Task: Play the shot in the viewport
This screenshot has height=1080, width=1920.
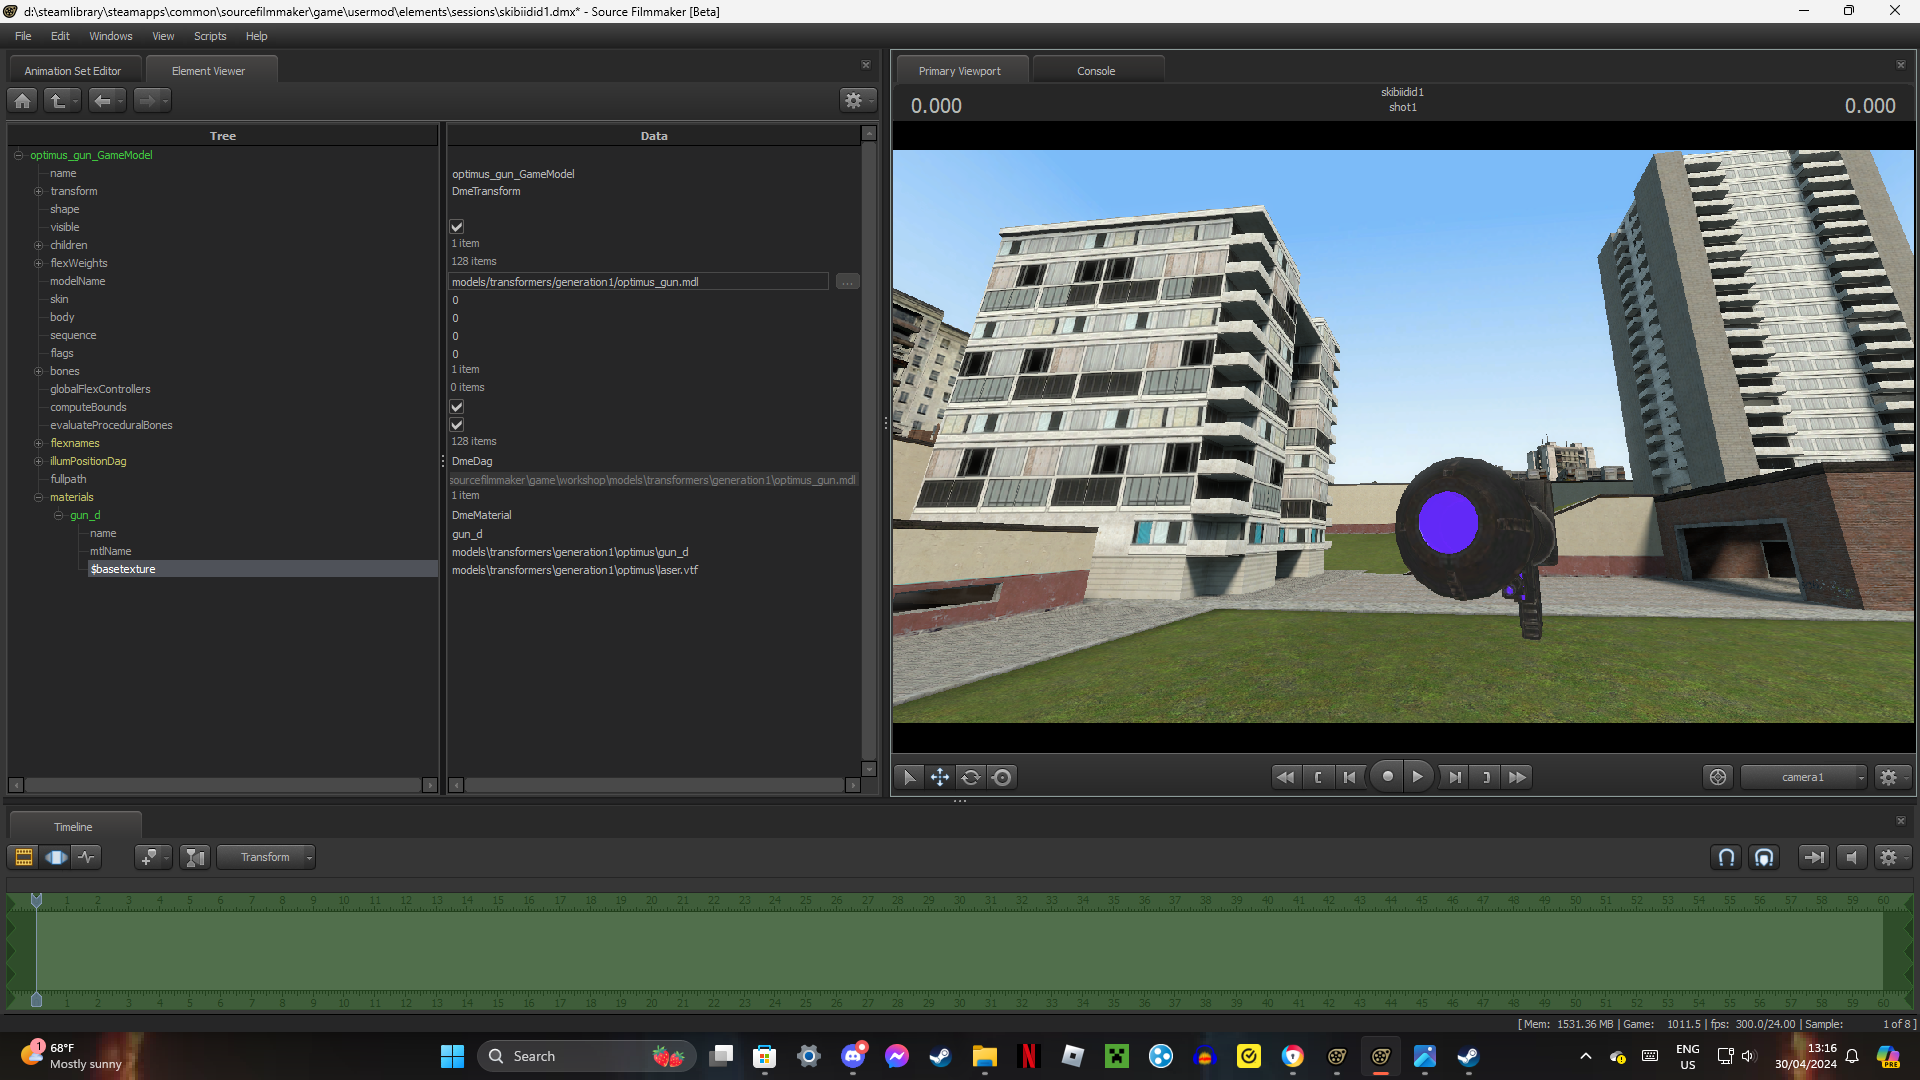Action: 1418,777
